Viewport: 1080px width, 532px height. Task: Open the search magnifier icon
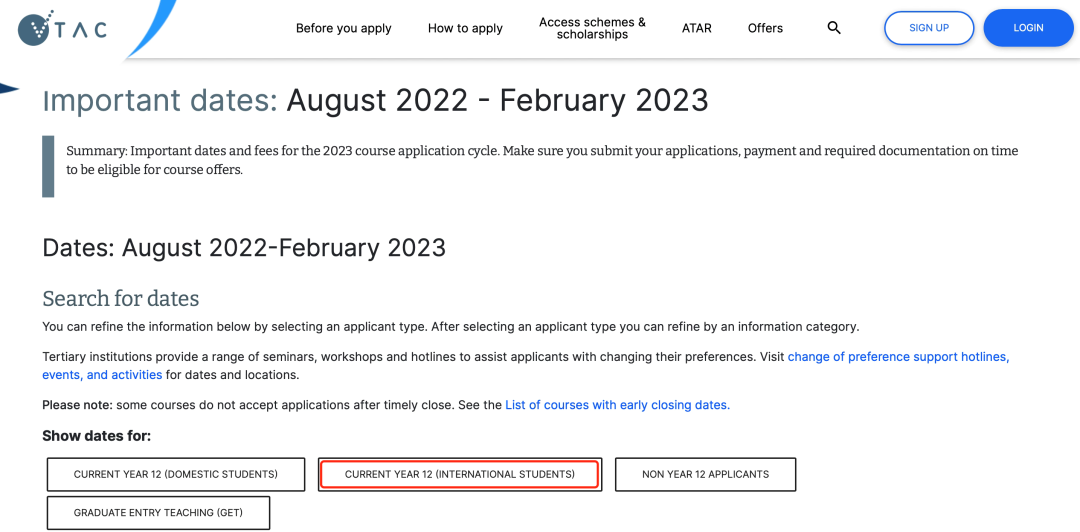[x=834, y=28]
